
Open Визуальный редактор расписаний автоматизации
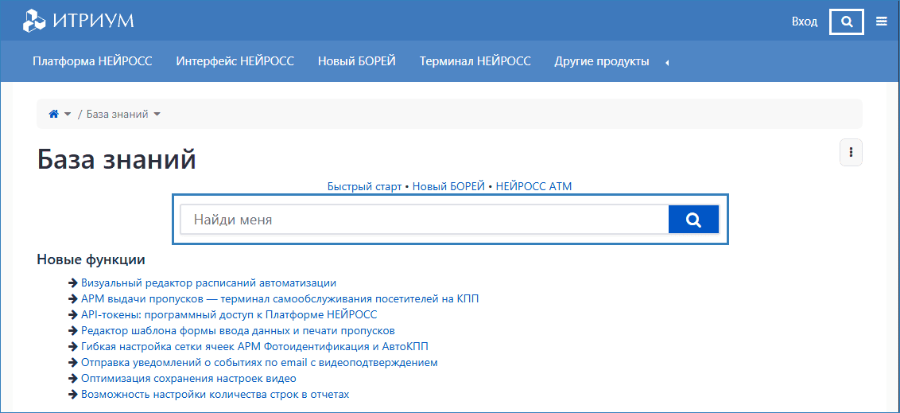208,283
